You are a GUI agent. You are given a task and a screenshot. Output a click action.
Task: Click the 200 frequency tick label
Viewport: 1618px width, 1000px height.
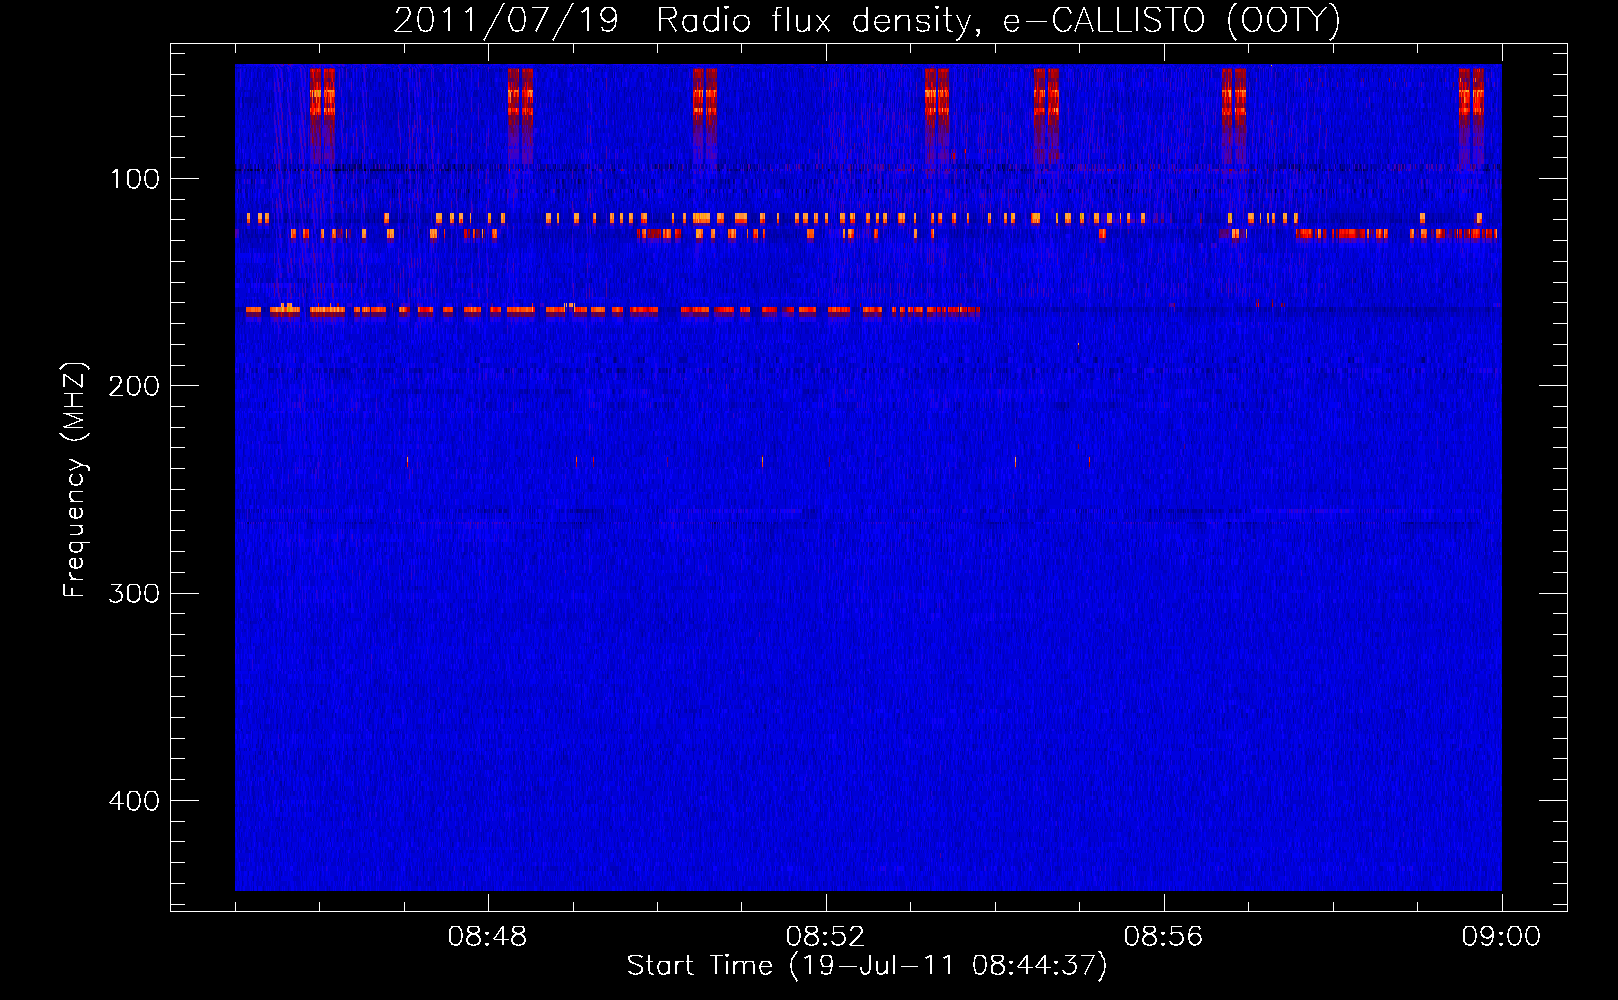[x=134, y=386]
